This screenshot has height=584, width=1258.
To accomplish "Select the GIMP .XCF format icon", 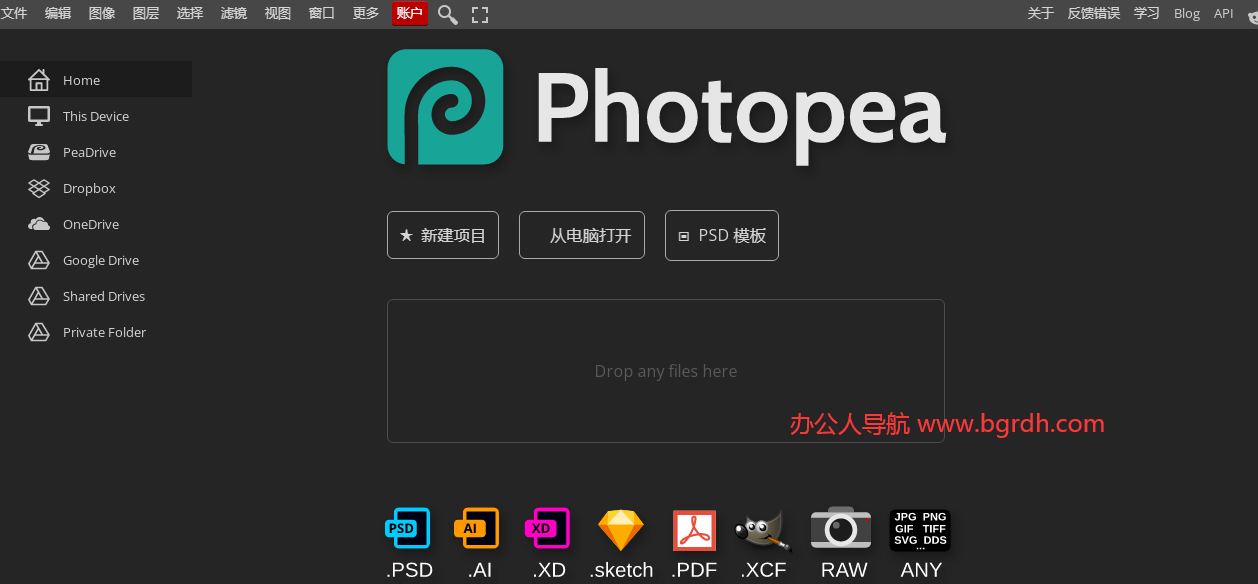I will pyautogui.click(x=763, y=530).
